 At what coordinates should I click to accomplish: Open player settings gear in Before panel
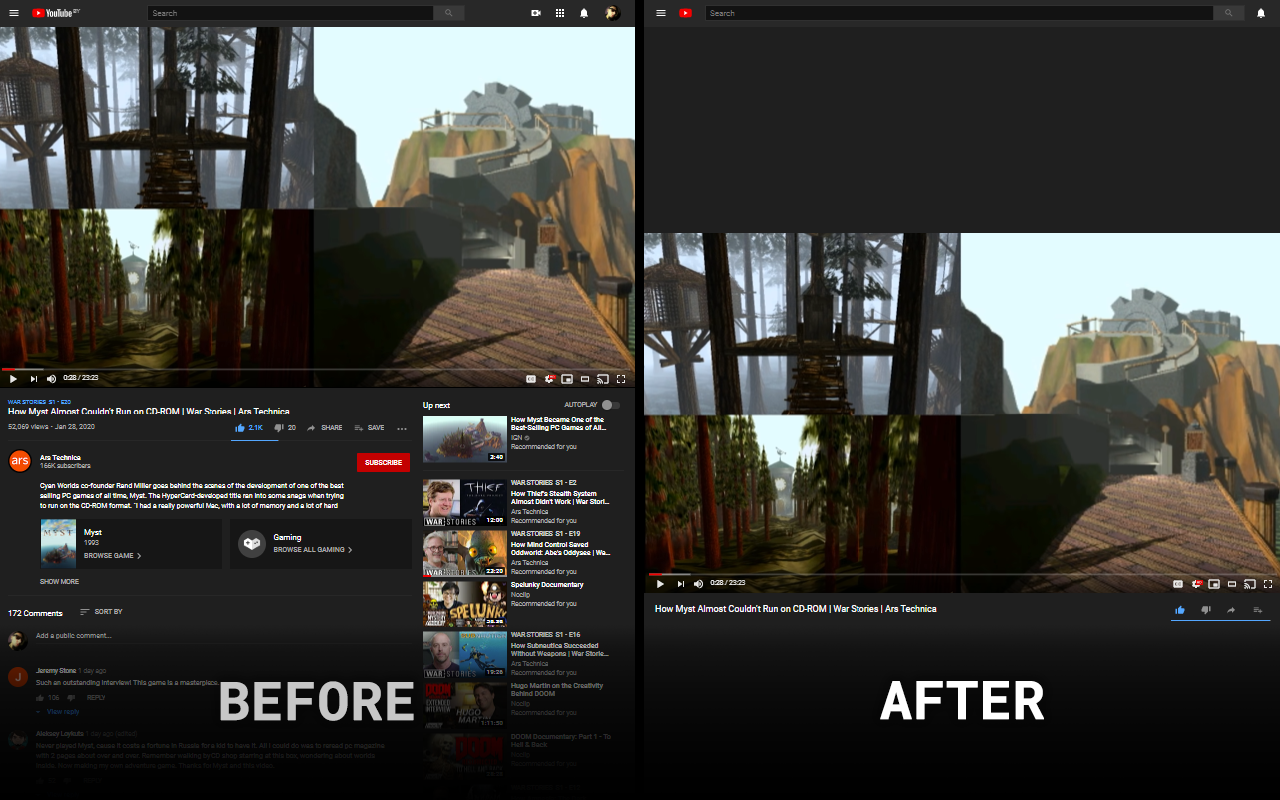pyautogui.click(x=549, y=379)
